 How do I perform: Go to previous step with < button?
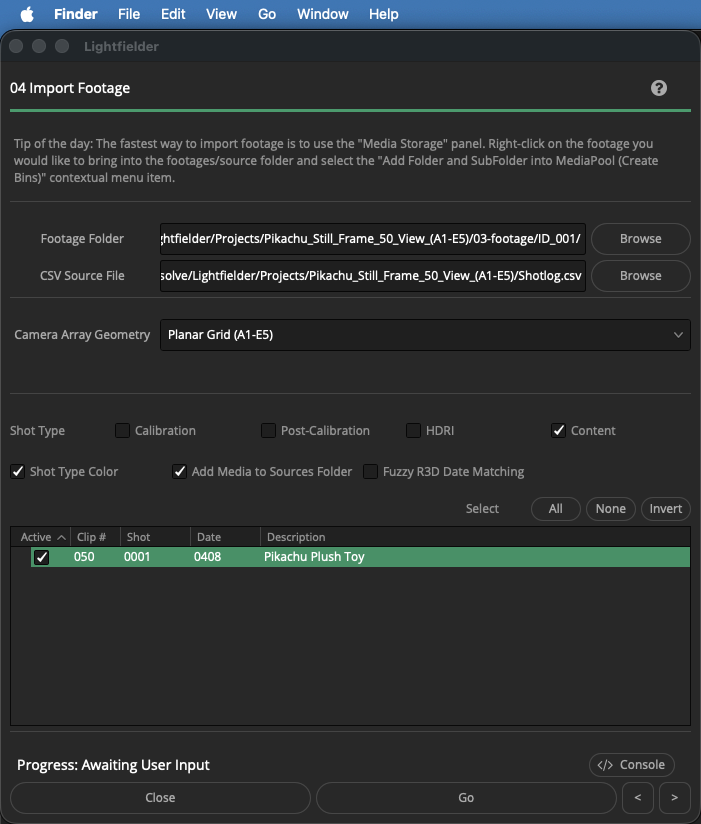tap(638, 798)
